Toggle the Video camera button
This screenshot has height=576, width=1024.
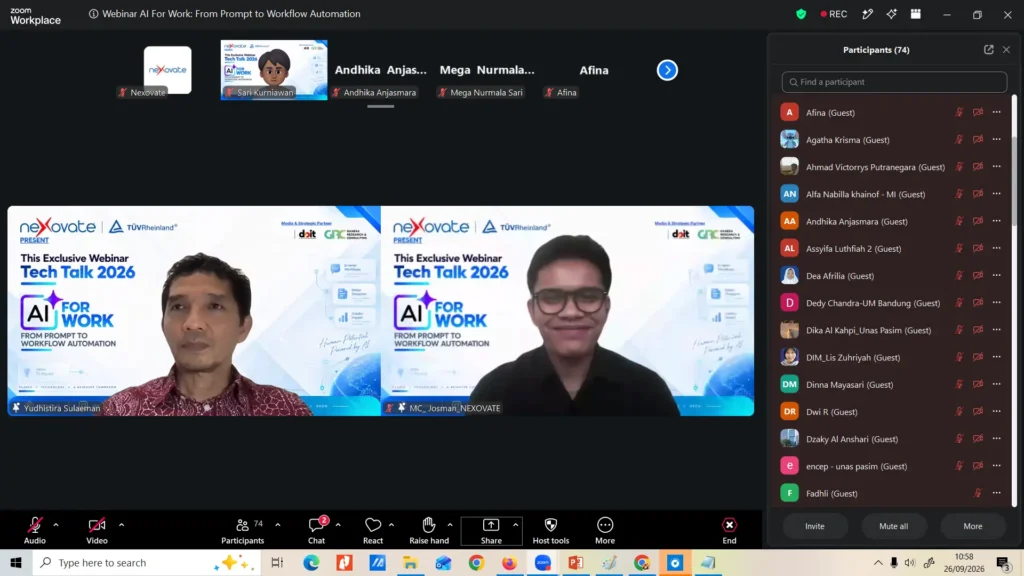coord(97,530)
